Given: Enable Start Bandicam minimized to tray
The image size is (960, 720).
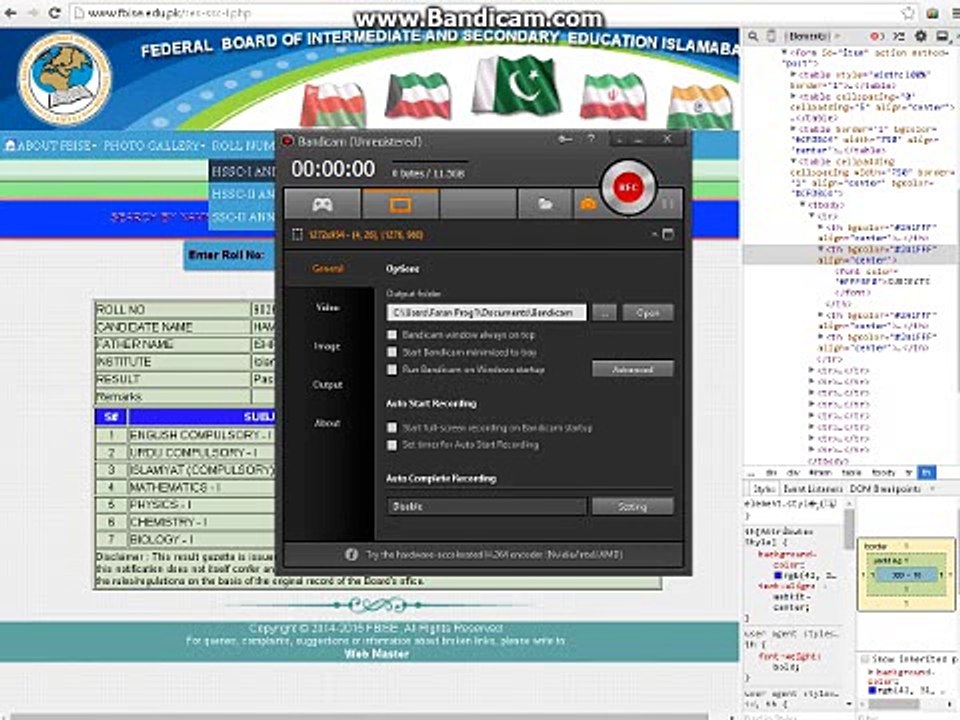Looking at the screenshot, I should tap(392, 353).
